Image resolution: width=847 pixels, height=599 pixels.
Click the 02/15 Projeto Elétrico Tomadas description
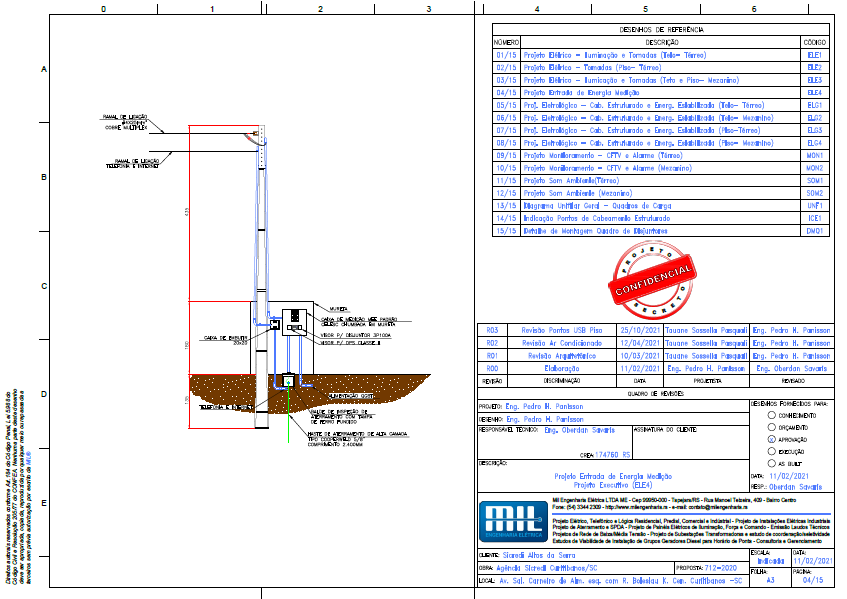tap(592, 68)
